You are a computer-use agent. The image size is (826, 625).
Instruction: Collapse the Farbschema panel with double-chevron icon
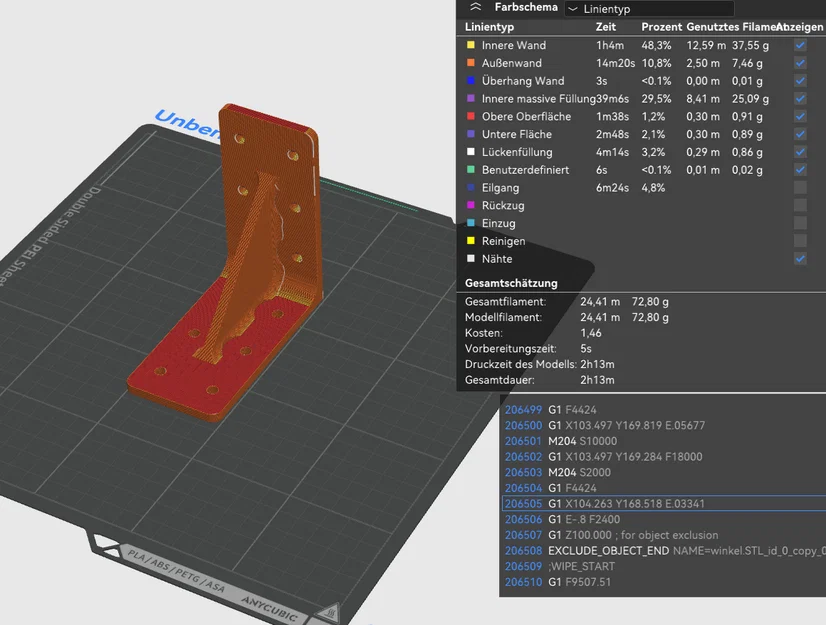[x=475, y=7]
